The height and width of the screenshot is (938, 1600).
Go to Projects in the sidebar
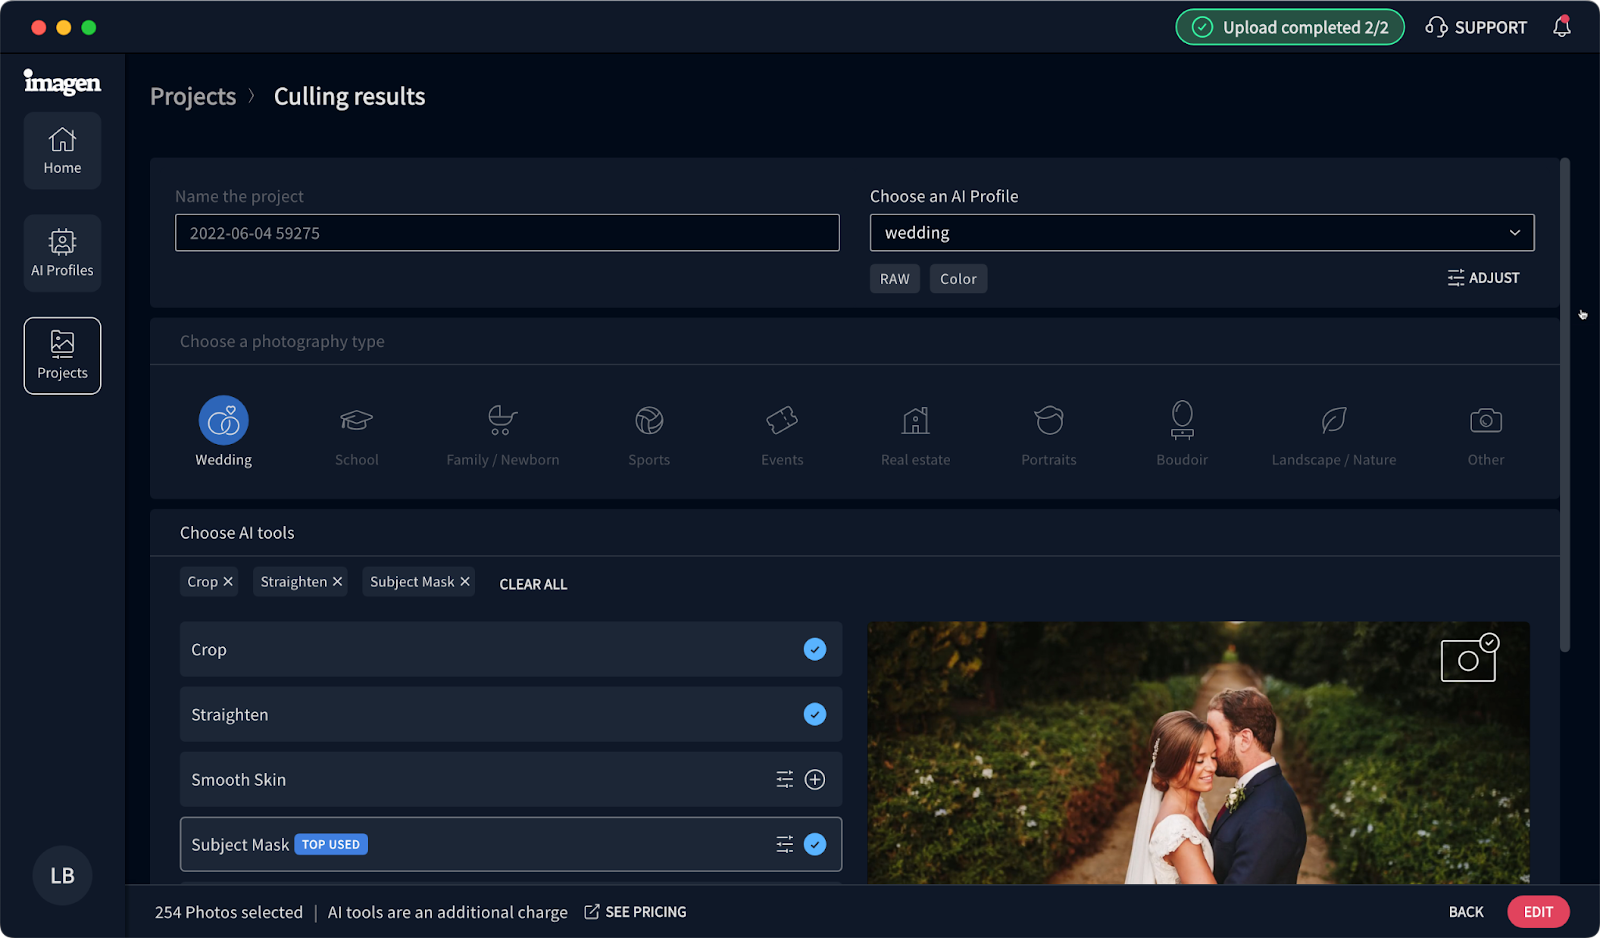[62, 356]
